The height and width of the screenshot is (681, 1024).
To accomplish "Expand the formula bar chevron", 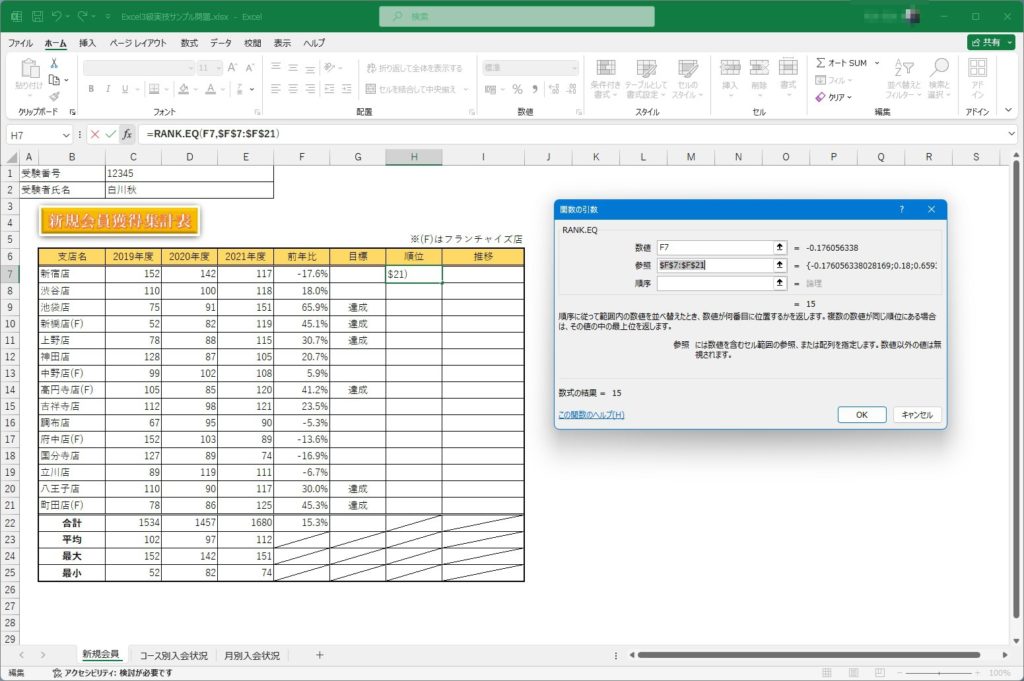I will (x=1011, y=134).
